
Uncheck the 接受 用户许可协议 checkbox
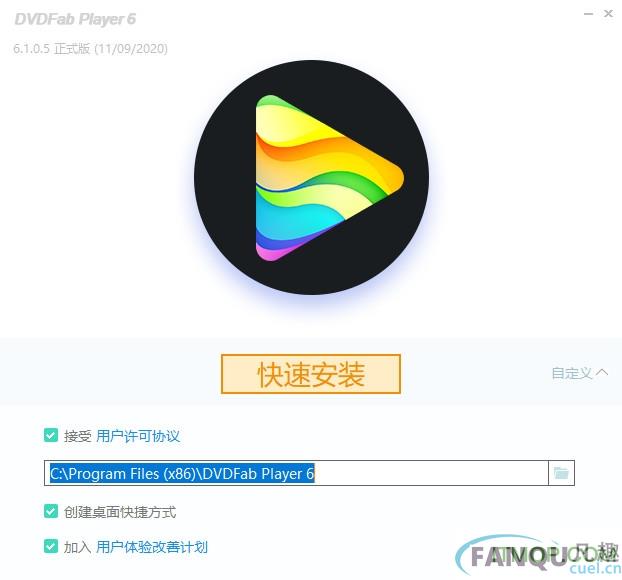point(51,435)
